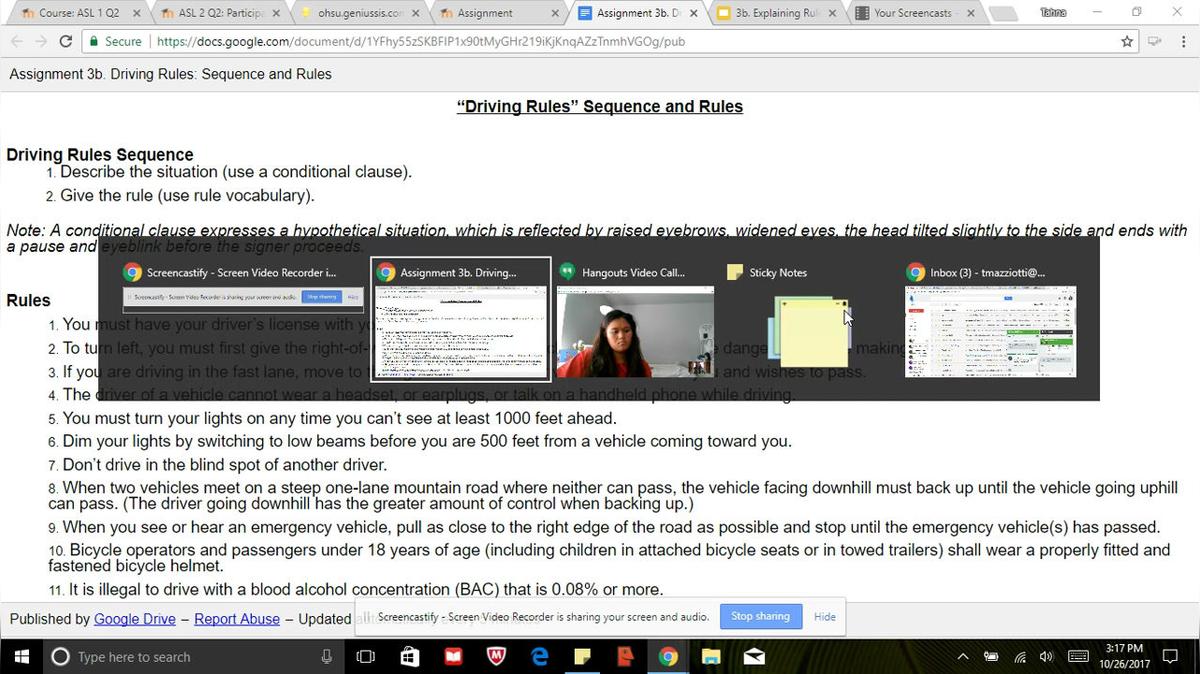
Task: Show hidden system tray icons
Action: (963, 656)
